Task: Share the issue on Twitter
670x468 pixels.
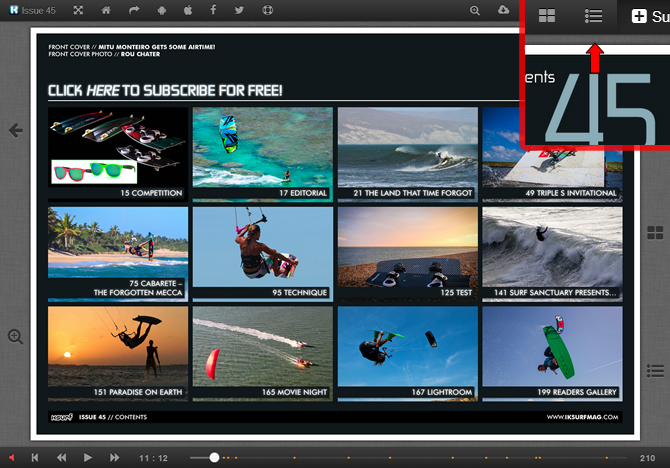Action: (239, 10)
